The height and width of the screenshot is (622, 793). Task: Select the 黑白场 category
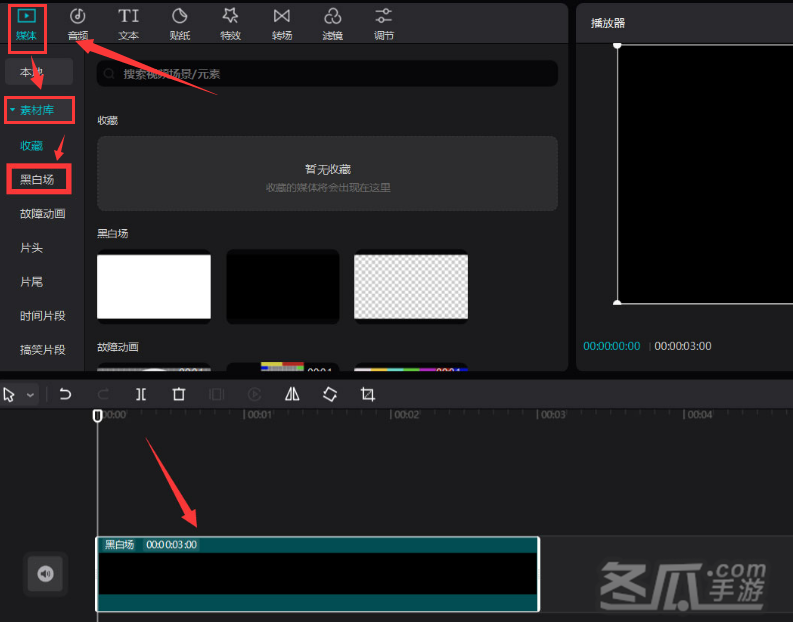[37, 180]
